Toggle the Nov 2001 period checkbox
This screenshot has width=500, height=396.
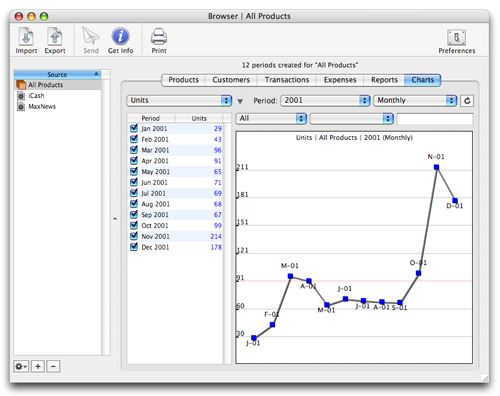click(134, 236)
